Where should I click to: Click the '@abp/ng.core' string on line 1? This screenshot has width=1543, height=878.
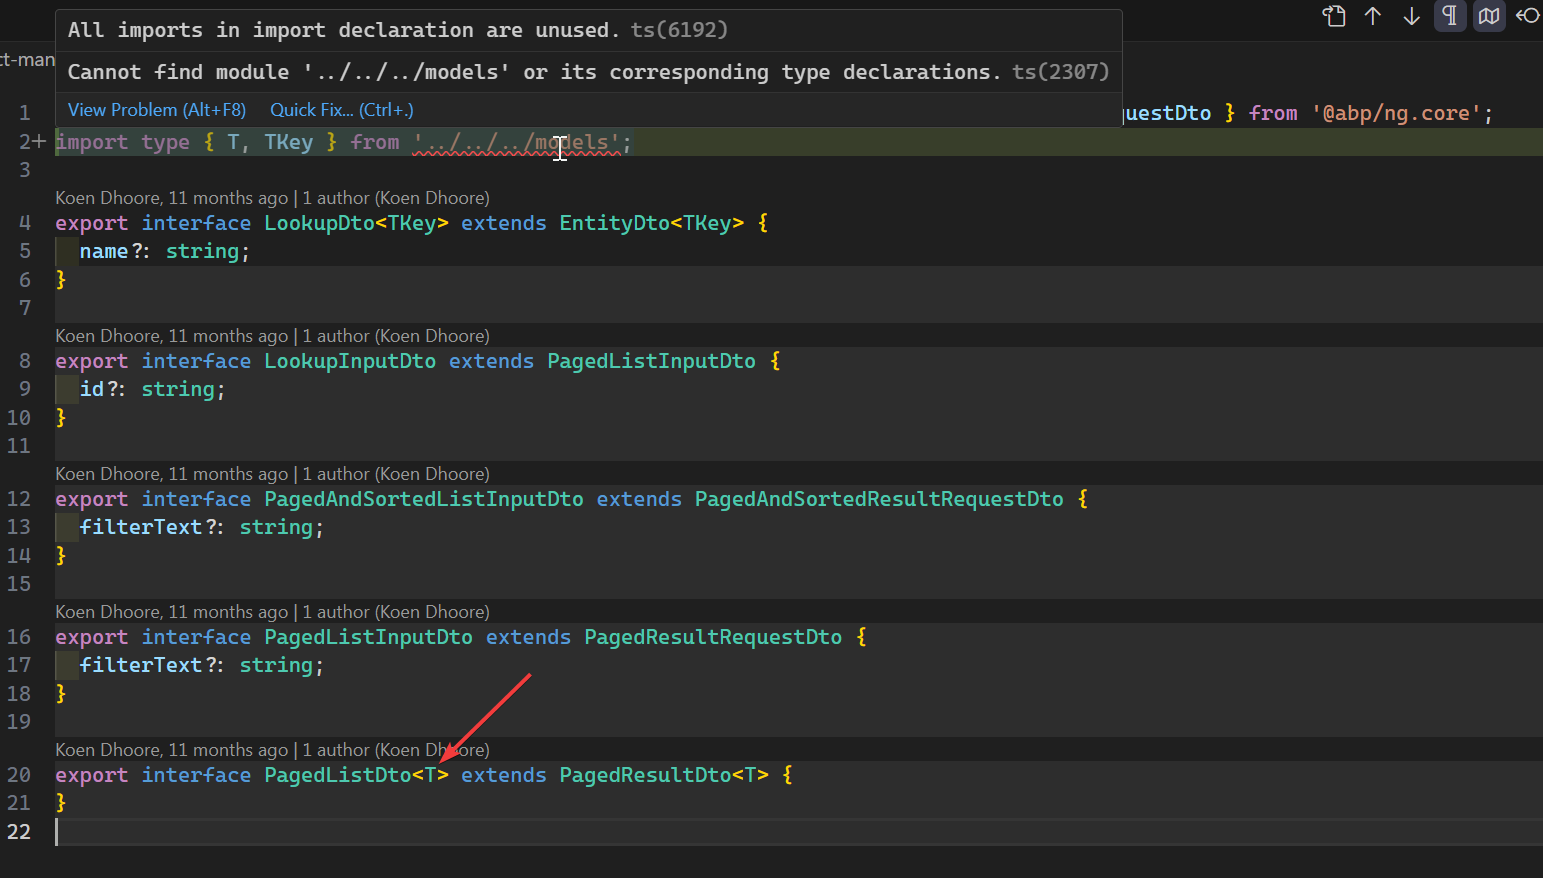(1396, 113)
